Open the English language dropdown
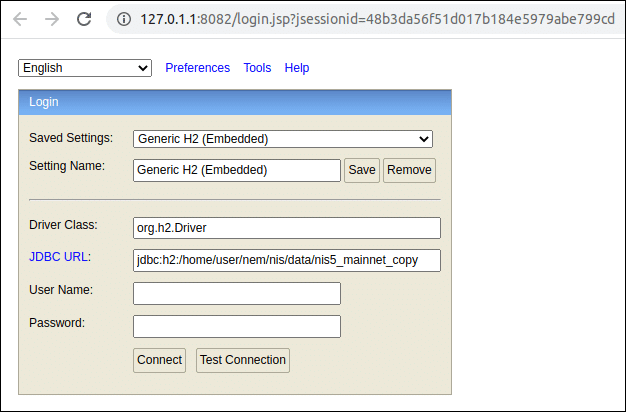Screen dimensions: 626x412 point(85,68)
